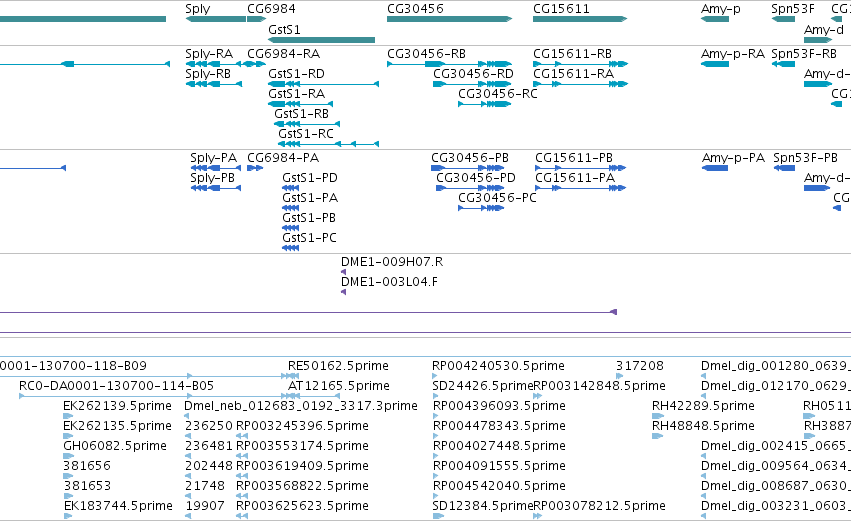
Task: Select feature 19907
Action: [x=205, y=506]
